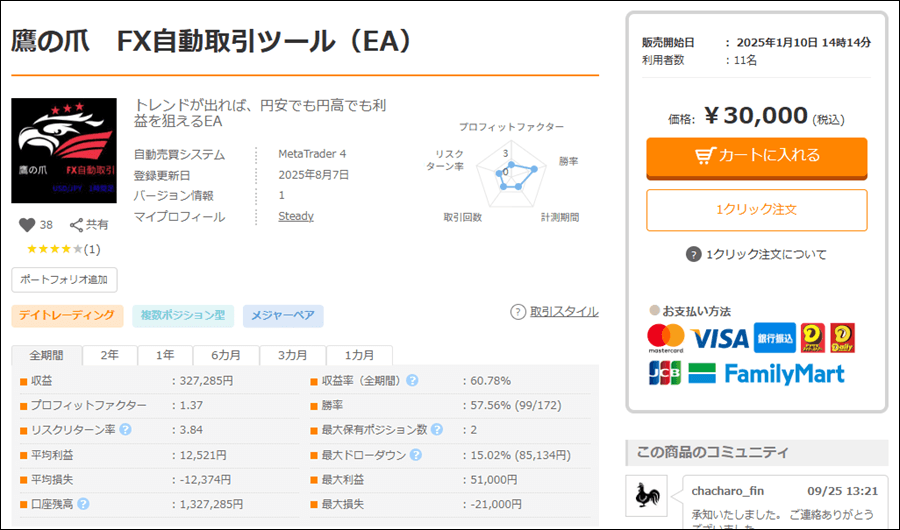
Task: Click the Daily Yamazaki payment icon
Action: 842,338
